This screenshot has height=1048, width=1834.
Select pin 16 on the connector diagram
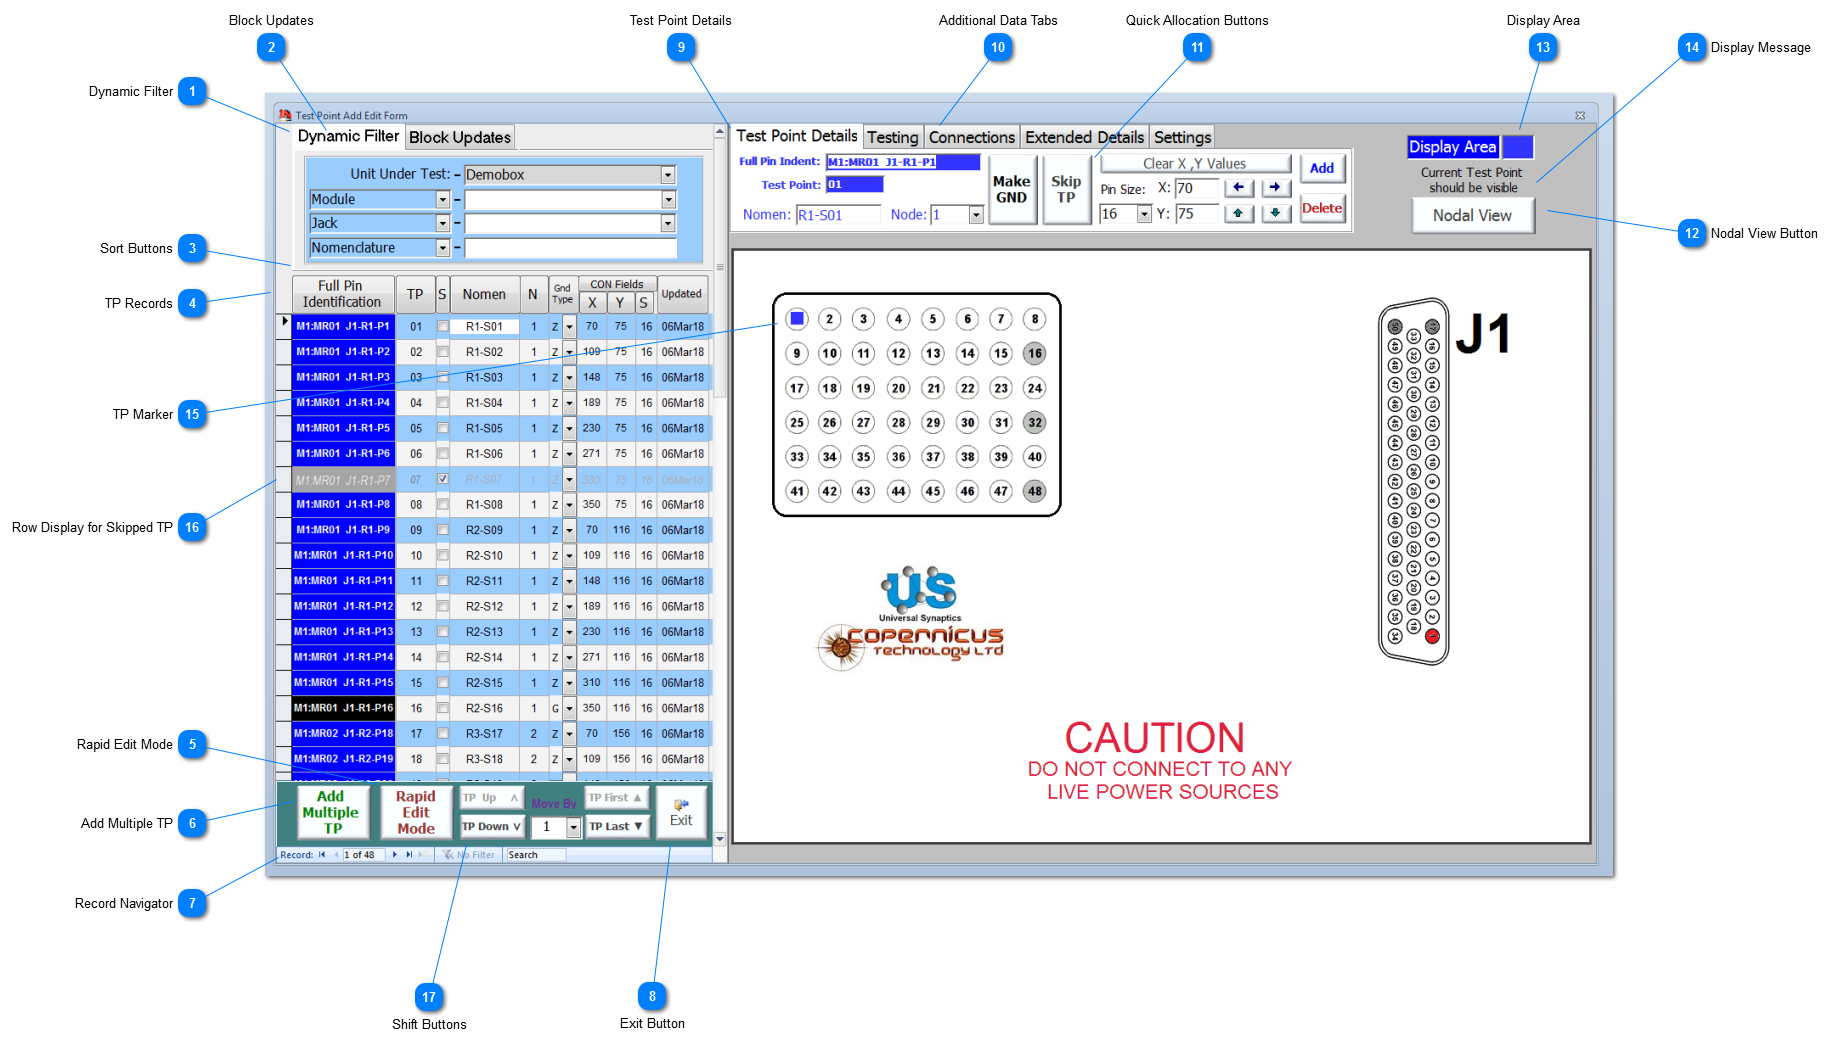(x=1034, y=353)
